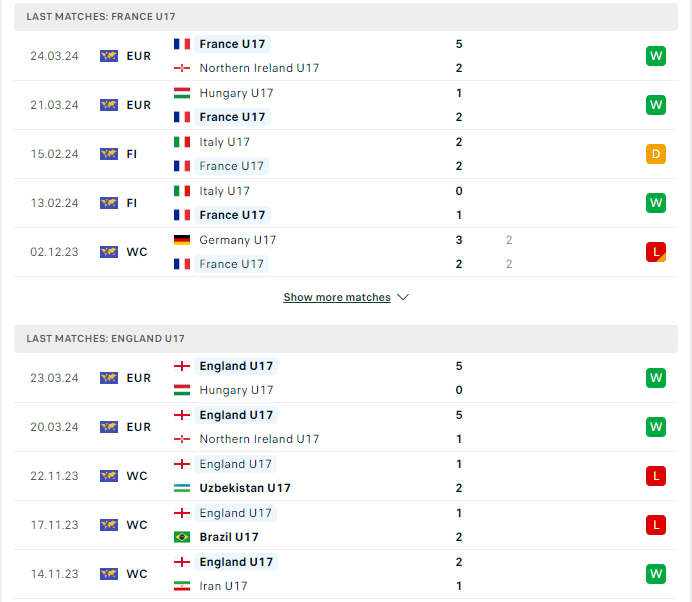
Task: Open the 02.12.23 WC match row
Action: point(346,252)
